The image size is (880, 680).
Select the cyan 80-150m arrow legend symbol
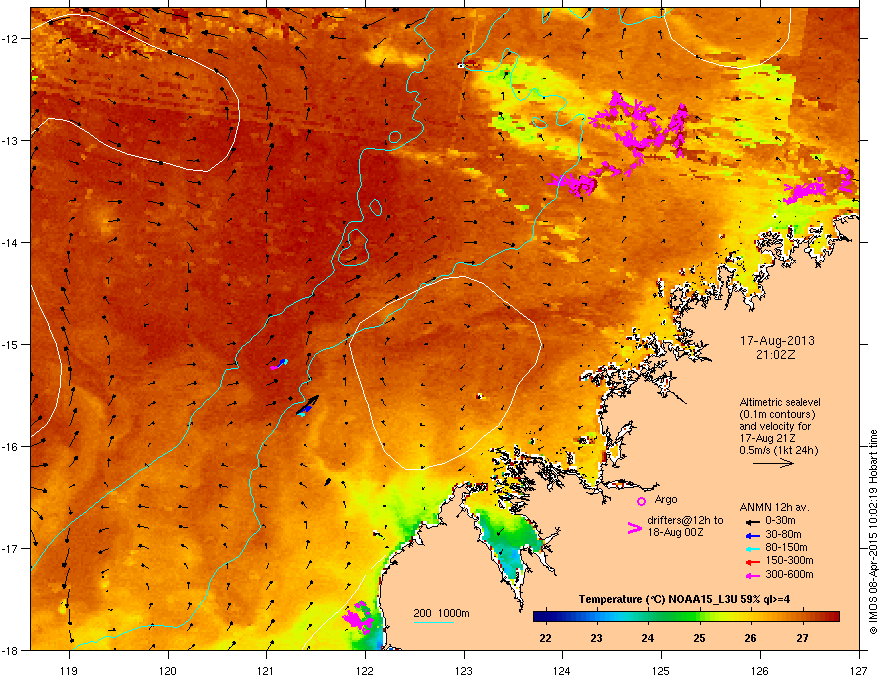coord(752,548)
